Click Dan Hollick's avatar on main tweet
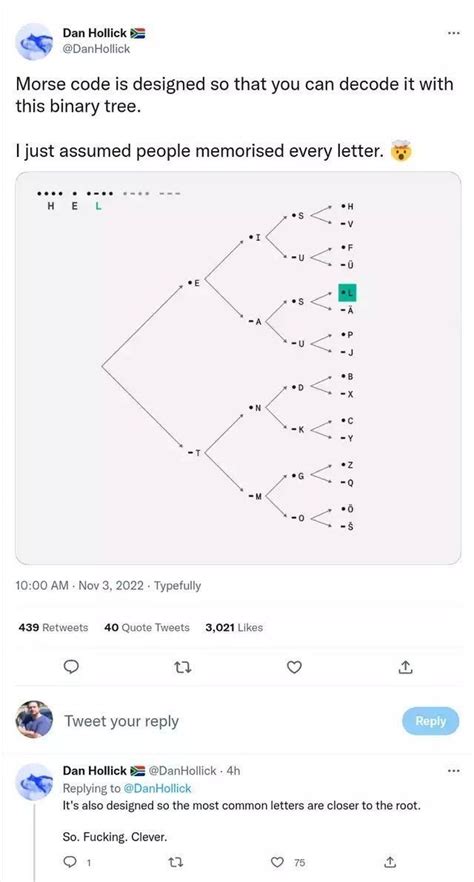Image resolution: width=474 pixels, height=882 pixels. tap(34, 42)
